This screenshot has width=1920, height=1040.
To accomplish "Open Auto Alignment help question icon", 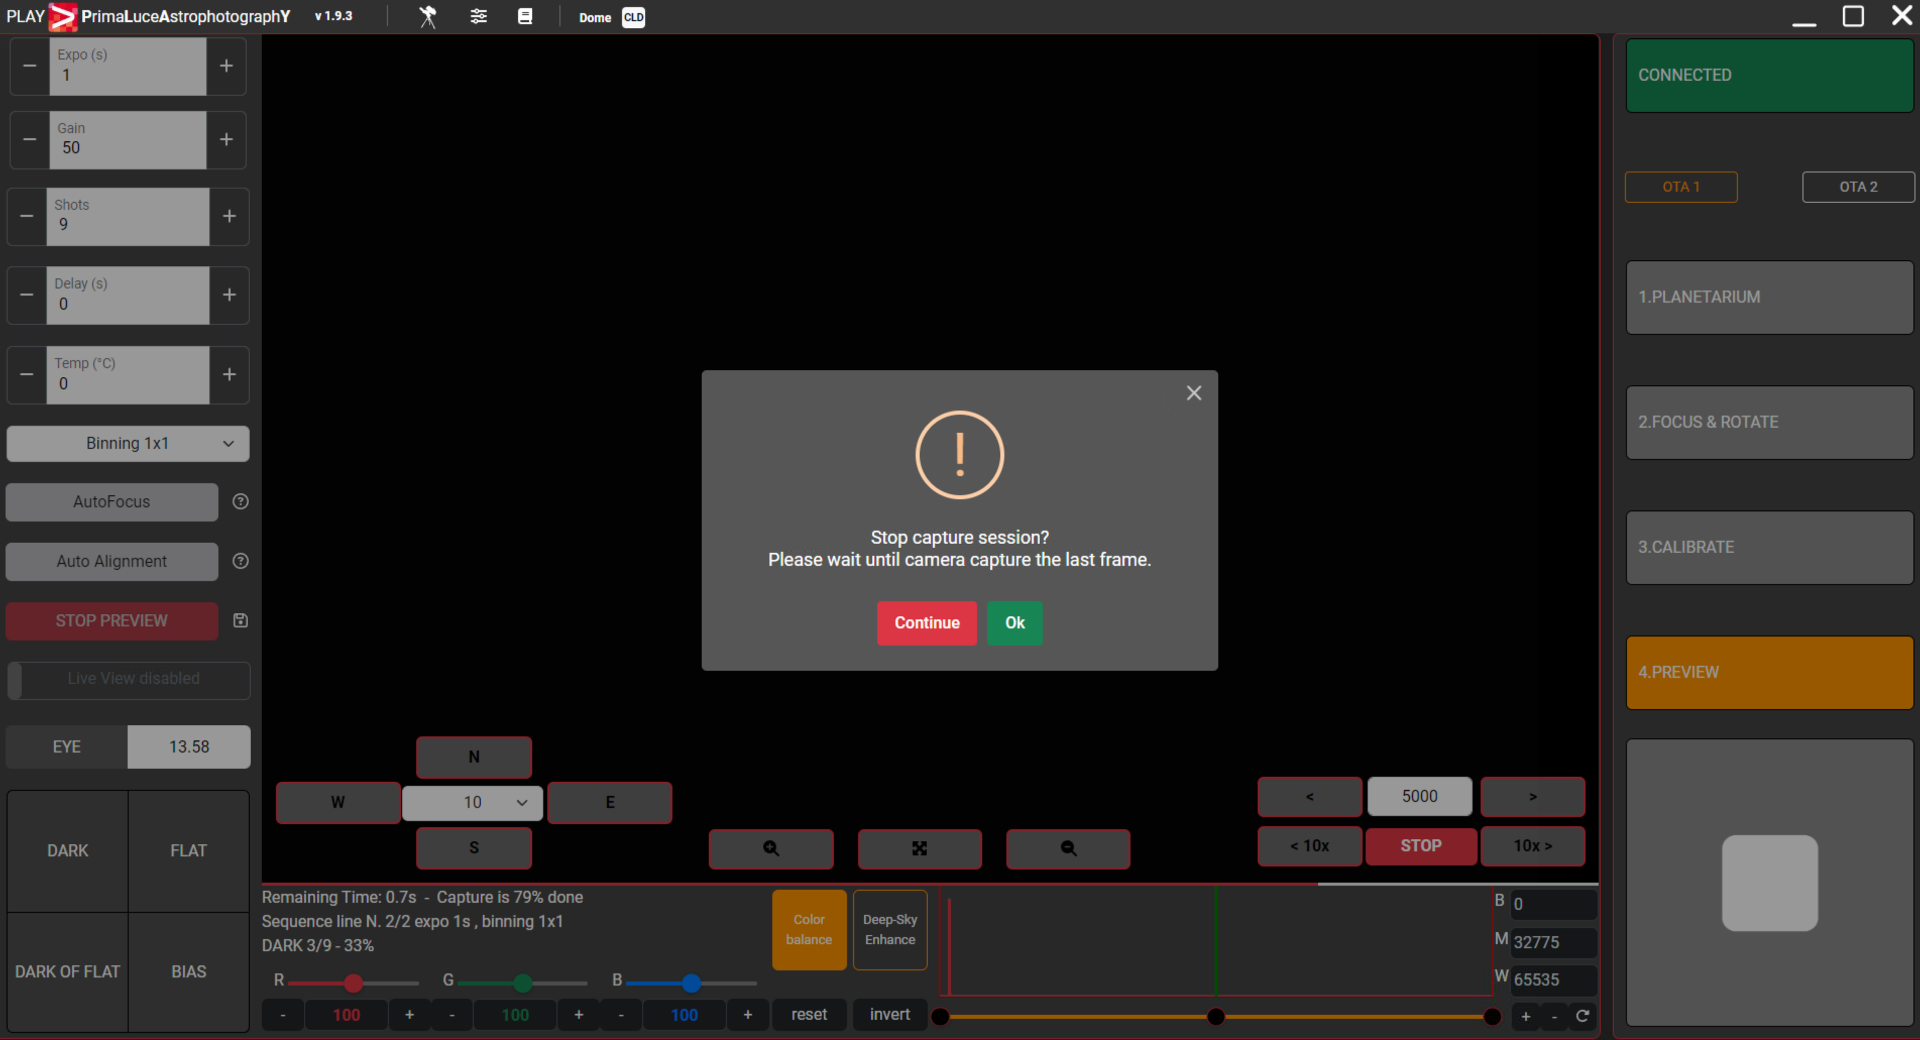I will click(x=240, y=561).
